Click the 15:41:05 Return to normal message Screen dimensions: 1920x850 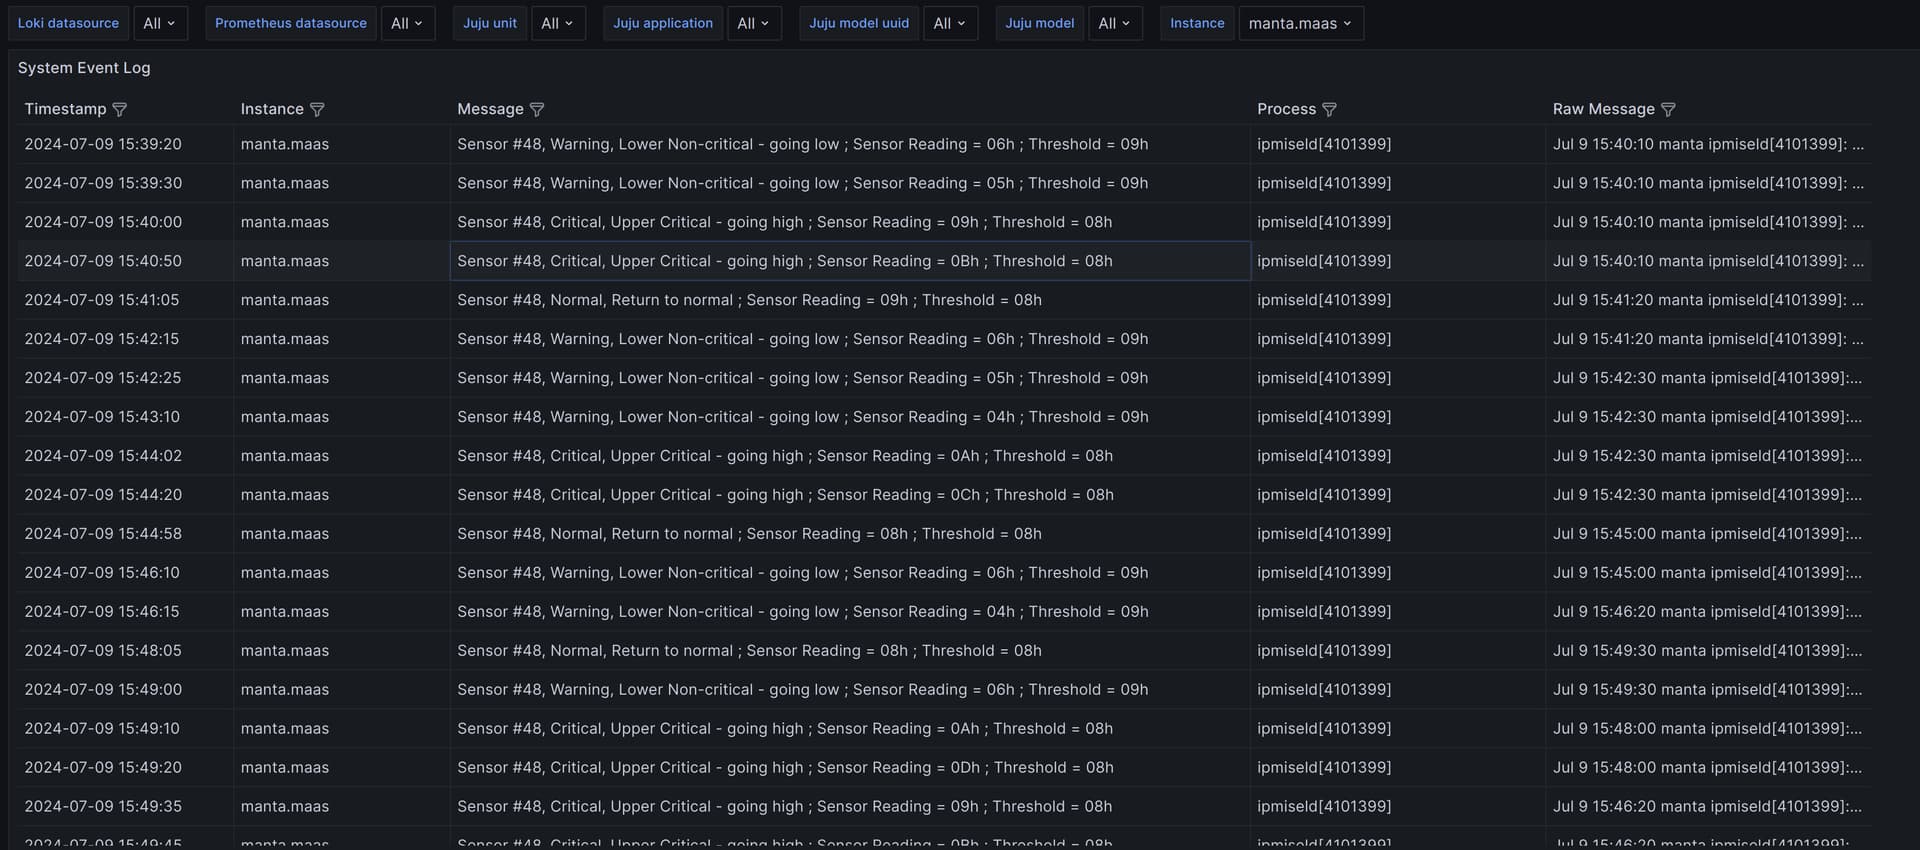[749, 300]
